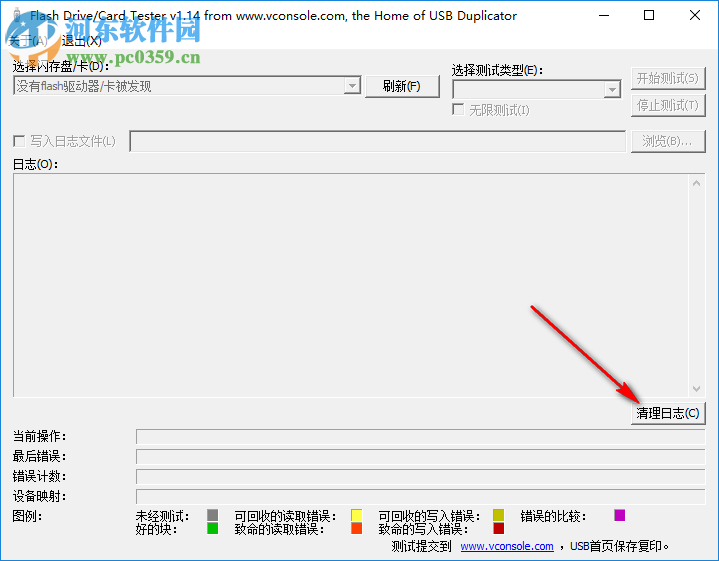Click the 日志(O) label
The width and height of the screenshot is (719, 561).
pyautogui.click(x=35, y=164)
